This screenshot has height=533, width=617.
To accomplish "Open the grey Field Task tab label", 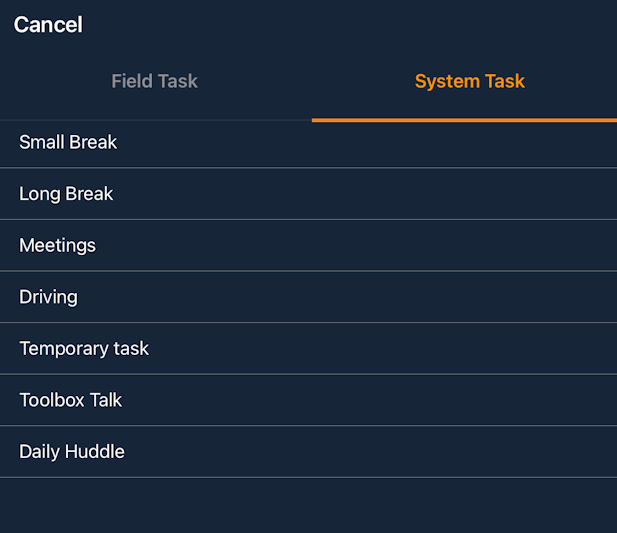I will click(154, 82).
